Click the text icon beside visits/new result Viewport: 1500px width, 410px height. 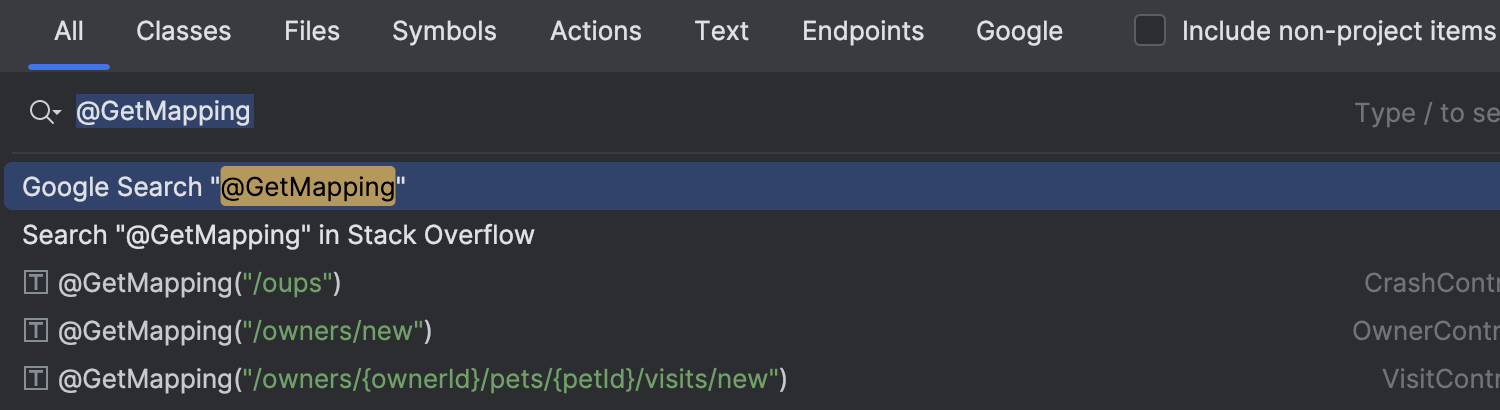click(x=36, y=379)
